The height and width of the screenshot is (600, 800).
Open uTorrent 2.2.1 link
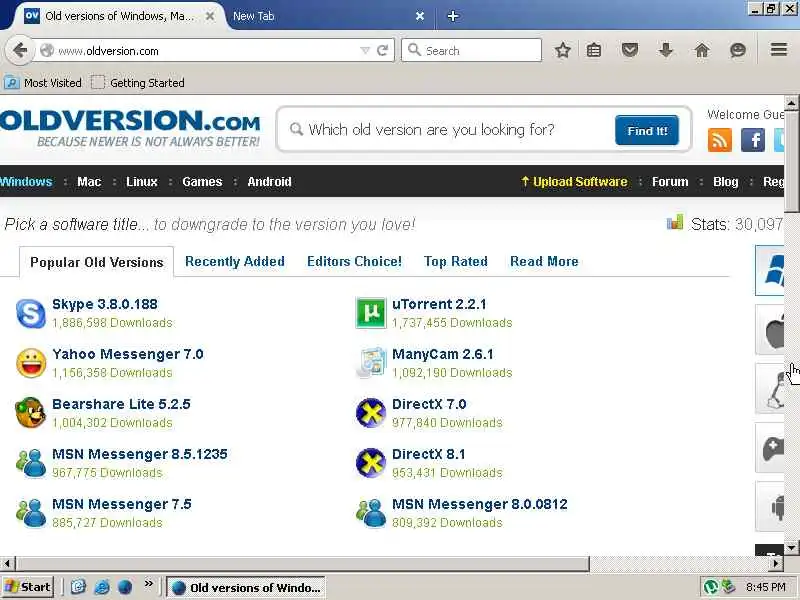pos(439,304)
